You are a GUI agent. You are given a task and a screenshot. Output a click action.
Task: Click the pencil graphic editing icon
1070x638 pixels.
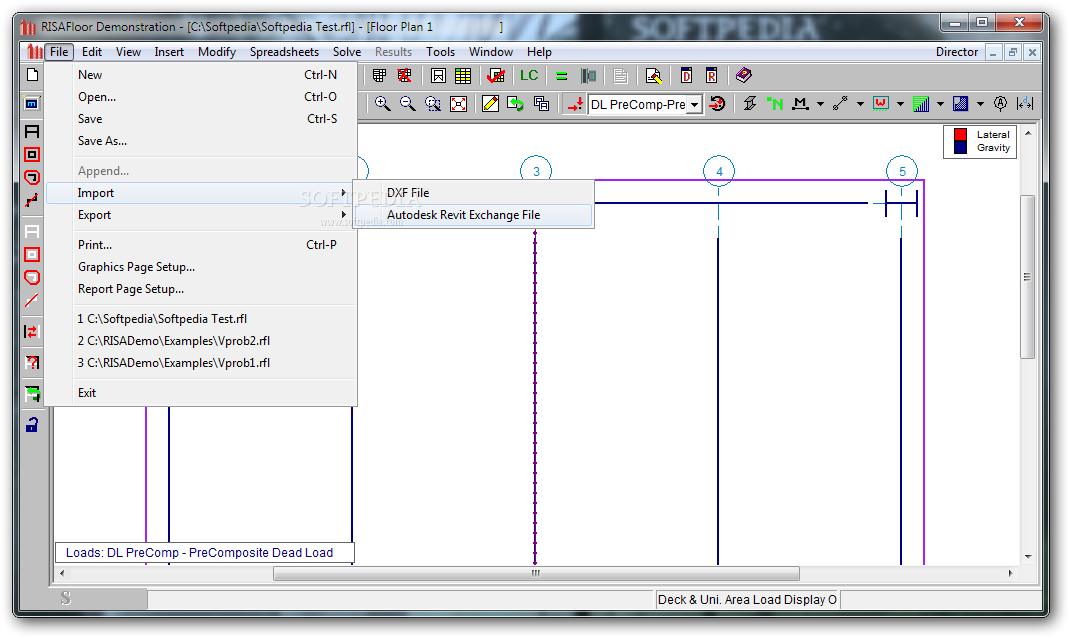490,104
